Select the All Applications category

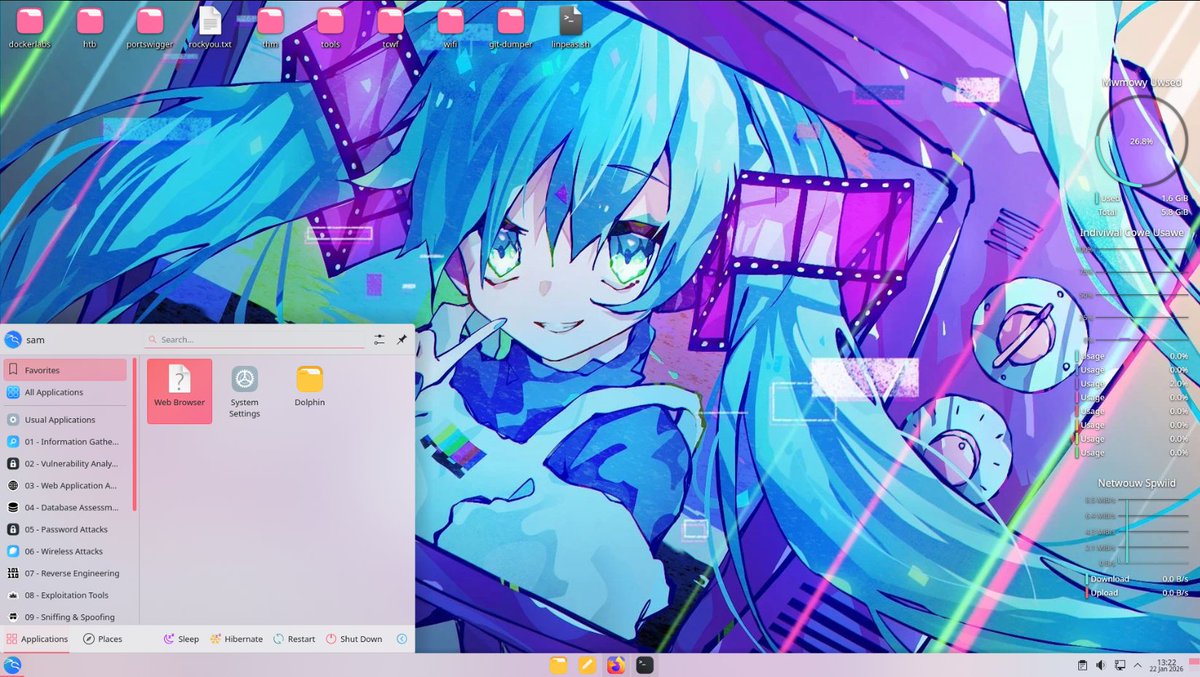pos(65,392)
